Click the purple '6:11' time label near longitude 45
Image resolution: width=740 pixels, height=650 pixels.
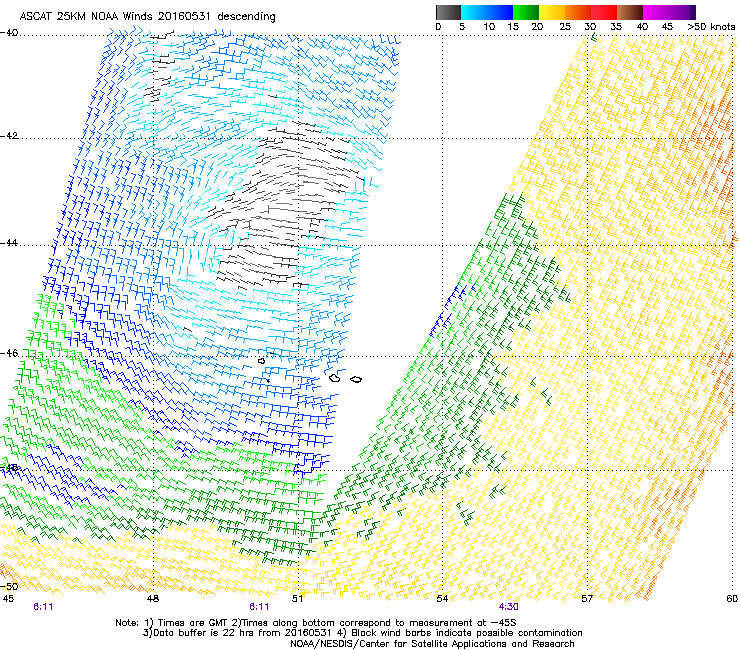(43, 607)
